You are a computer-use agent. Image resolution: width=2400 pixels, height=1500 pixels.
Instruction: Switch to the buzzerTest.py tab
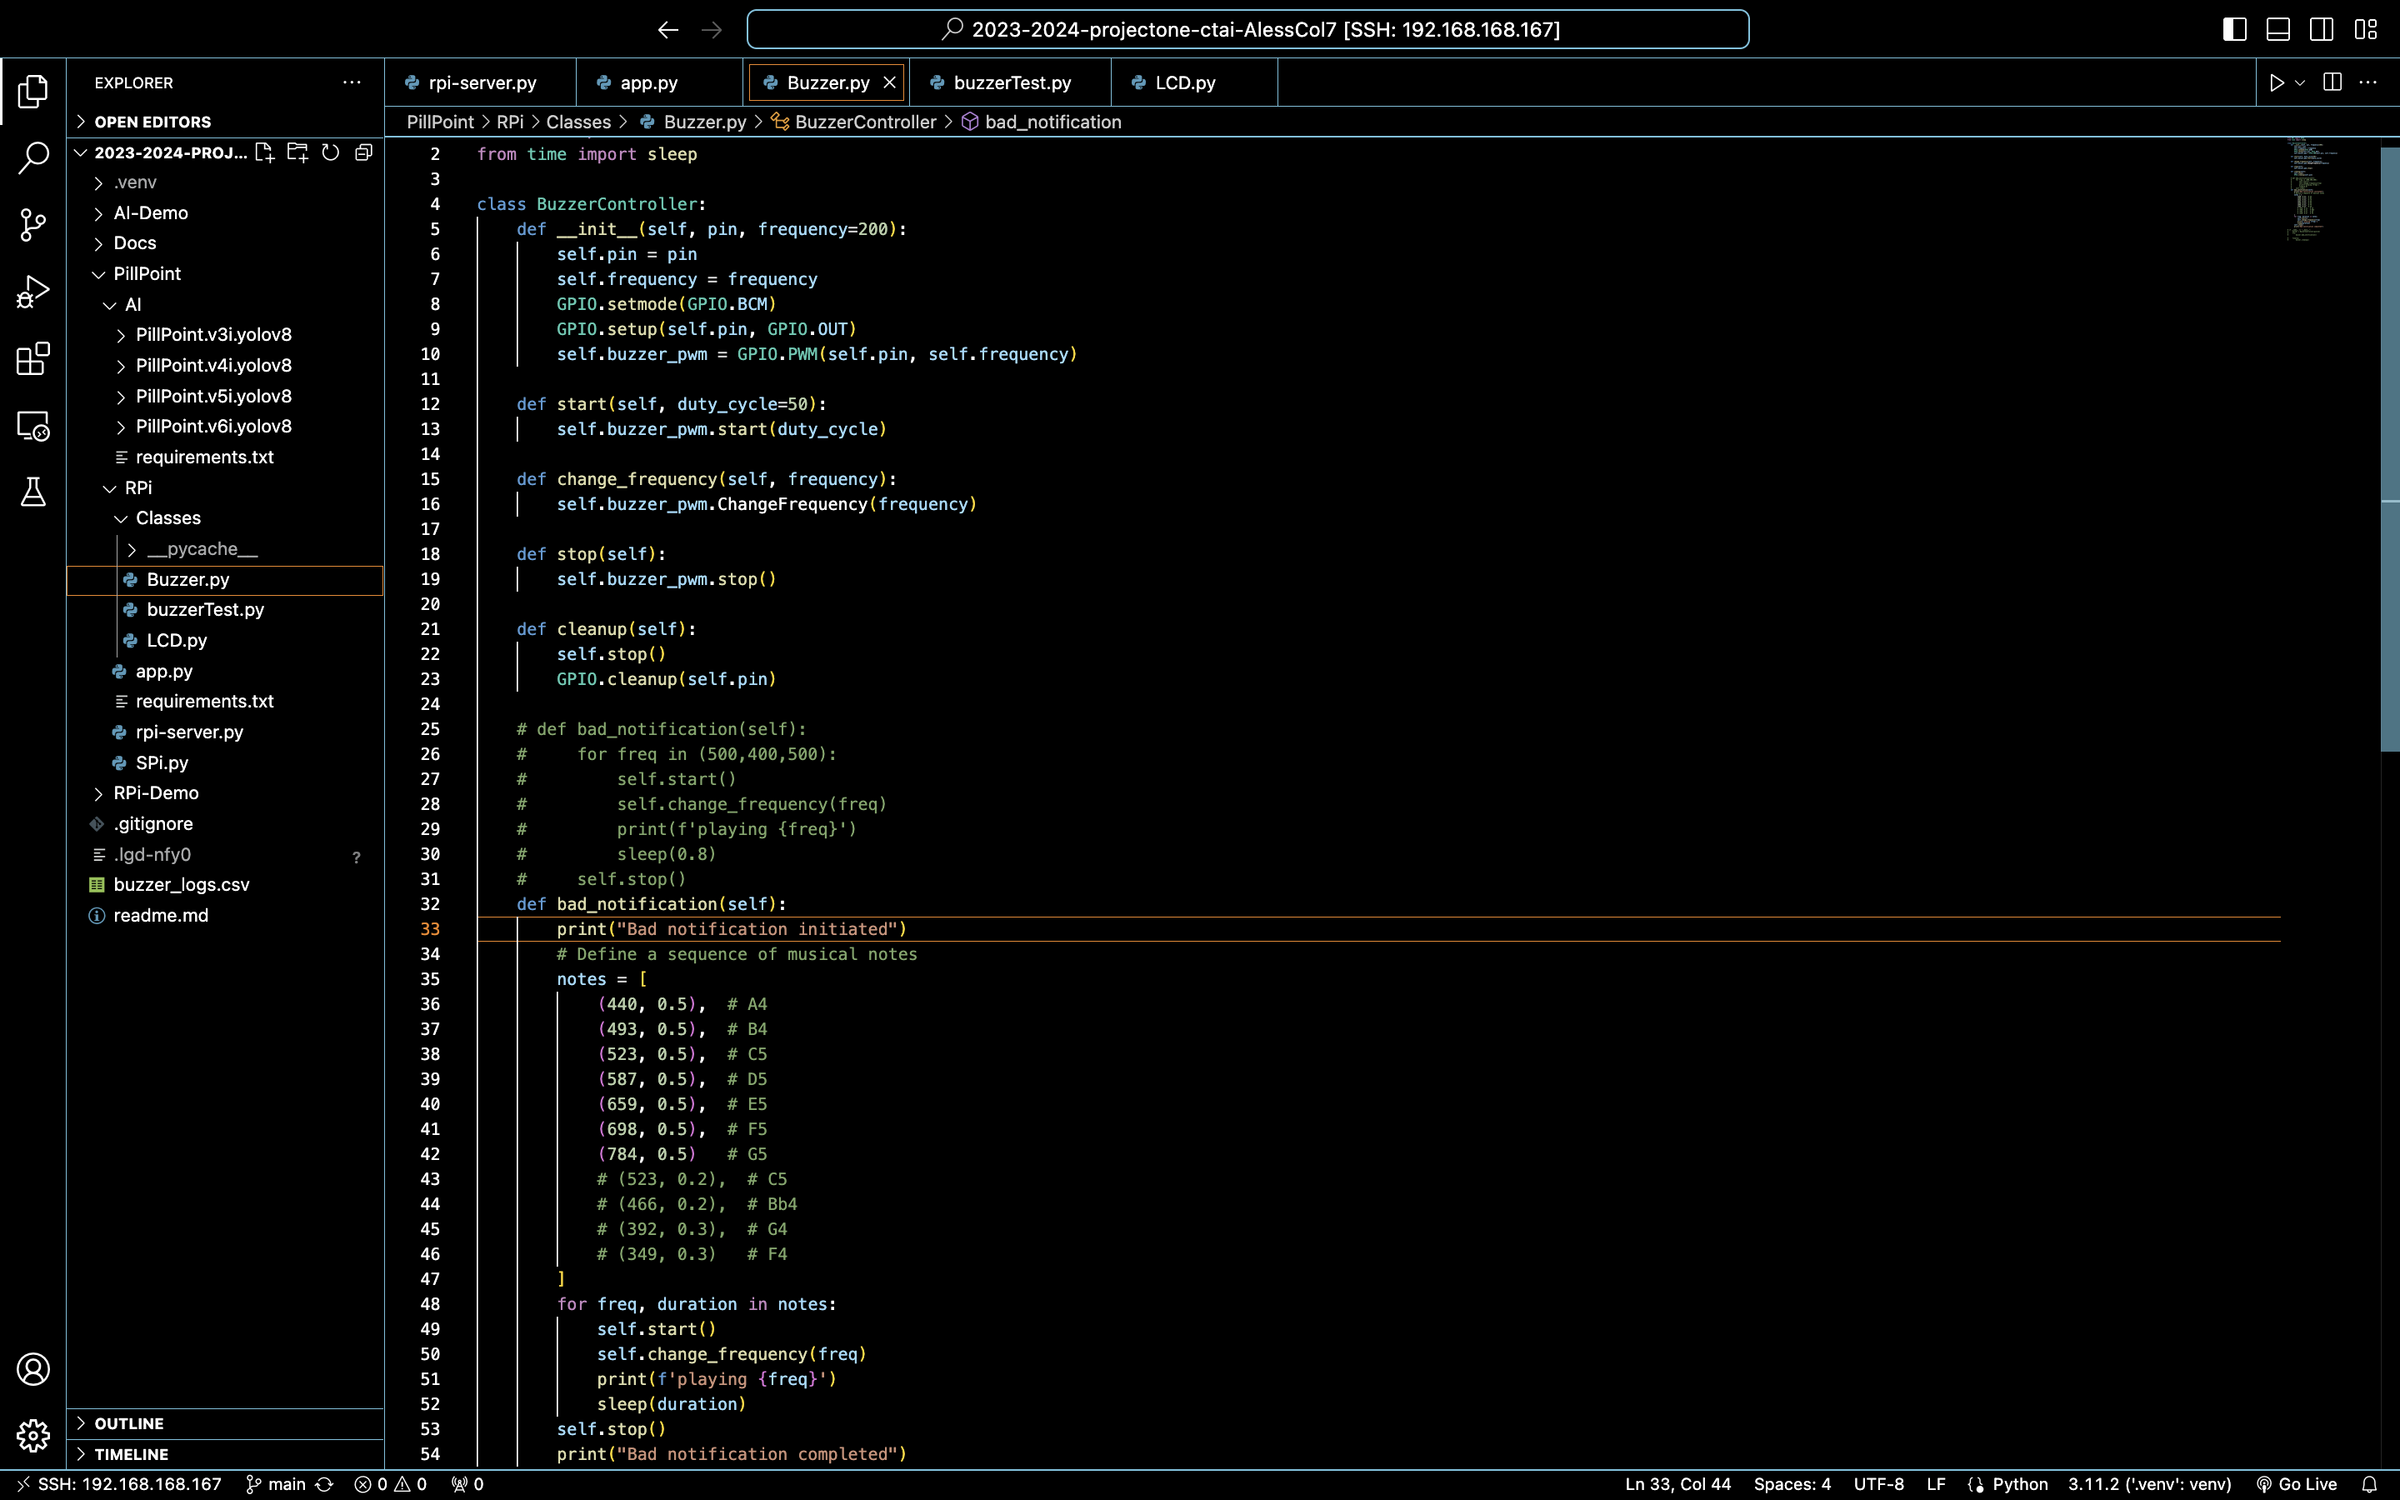tap(1011, 83)
